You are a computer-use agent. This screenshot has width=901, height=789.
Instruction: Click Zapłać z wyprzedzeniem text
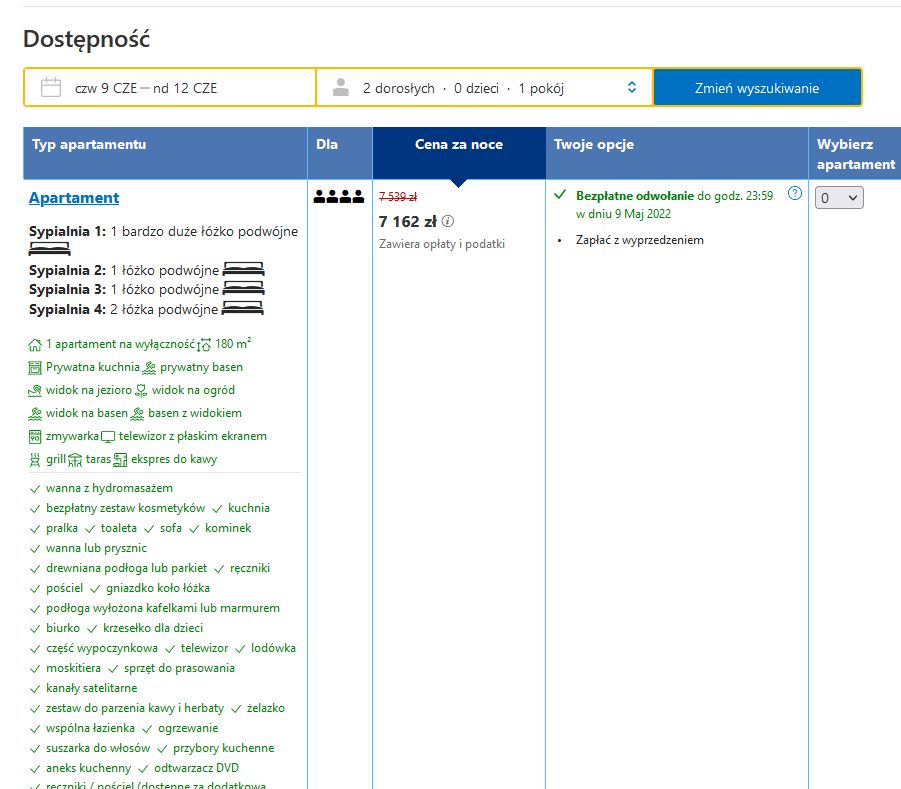tap(640, 240)
